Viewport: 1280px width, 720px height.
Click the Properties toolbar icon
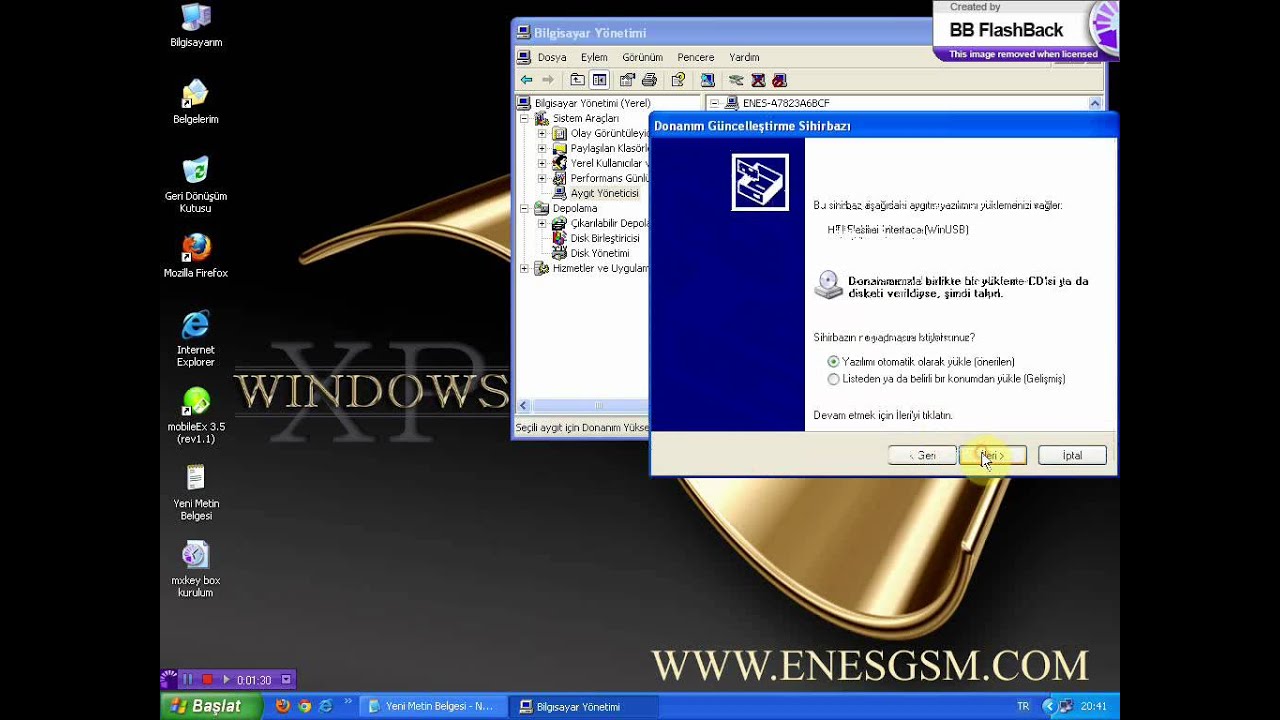coord(627,80)
